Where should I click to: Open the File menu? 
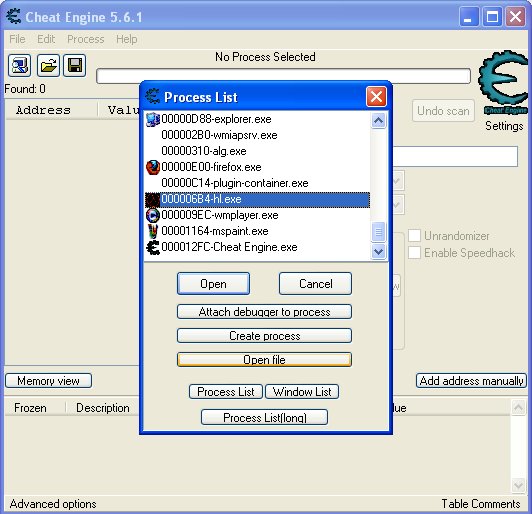point(17,39)
